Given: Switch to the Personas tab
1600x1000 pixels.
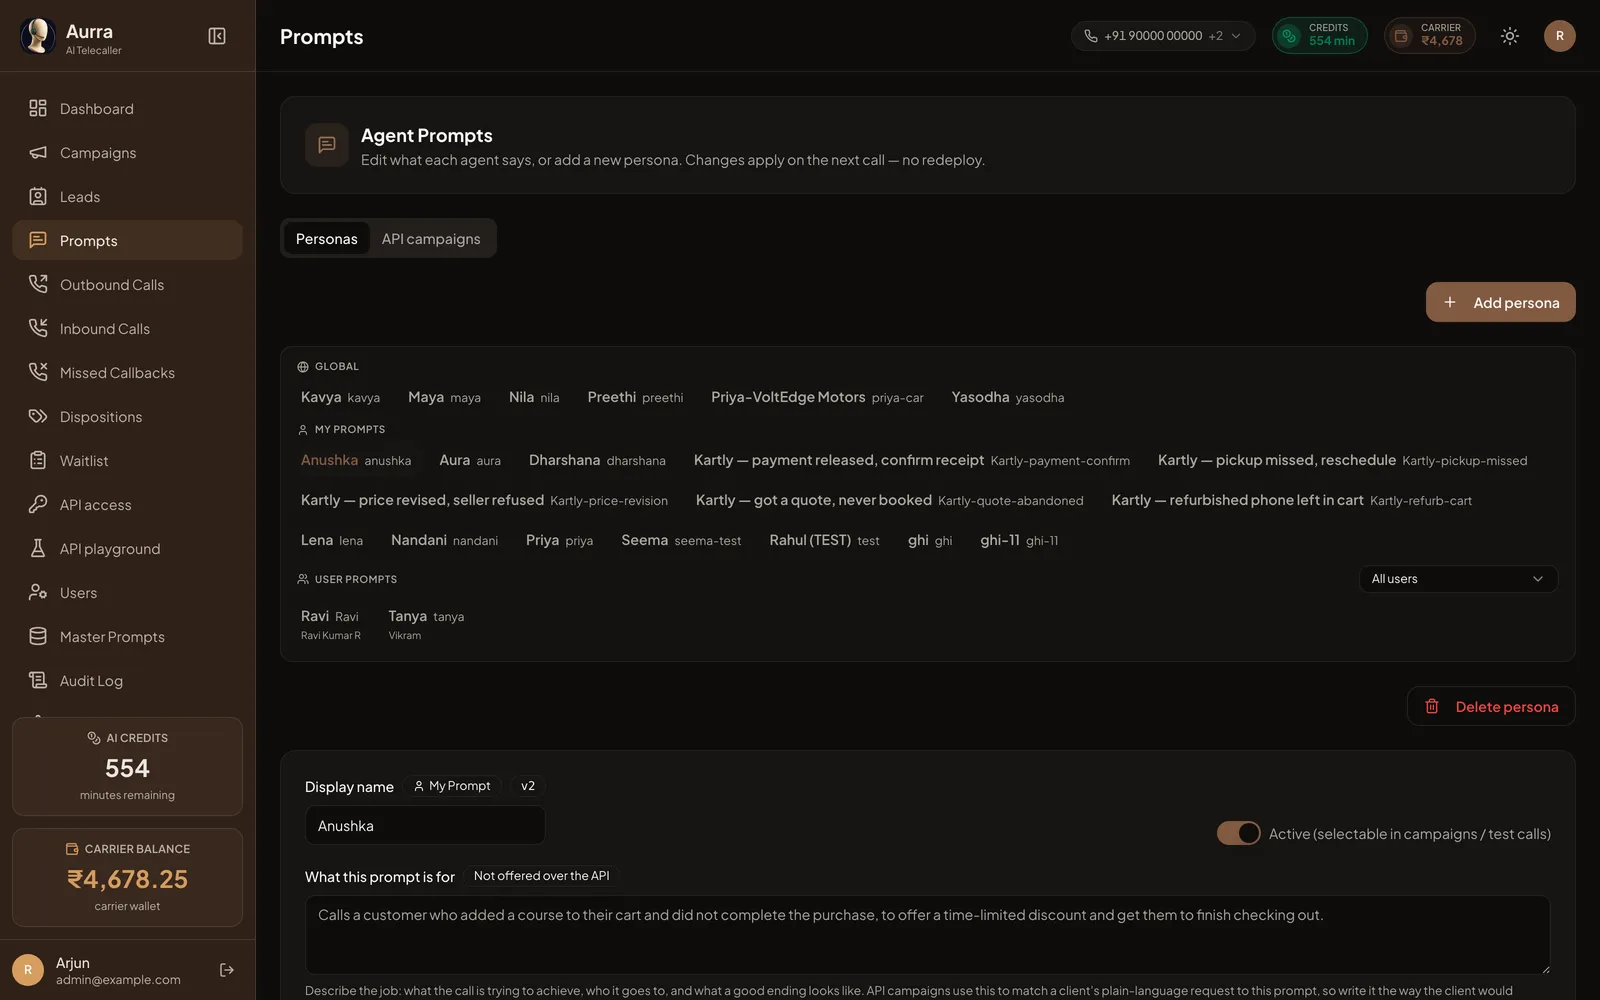Looking at the screenshot, I should tap(327, 238).
